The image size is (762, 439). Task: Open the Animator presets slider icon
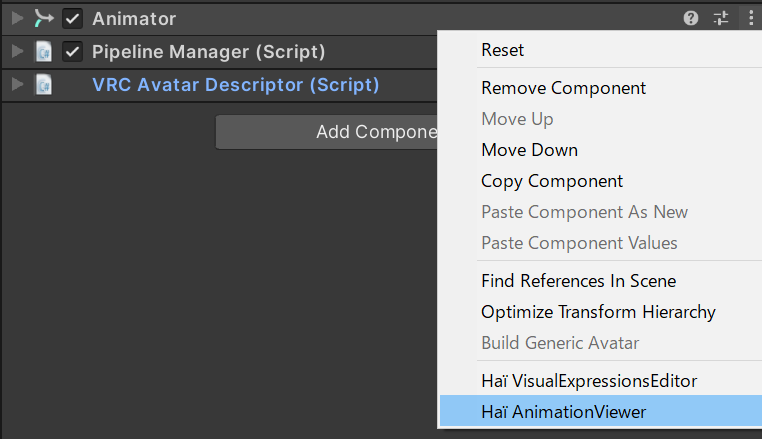pos(721,18)
